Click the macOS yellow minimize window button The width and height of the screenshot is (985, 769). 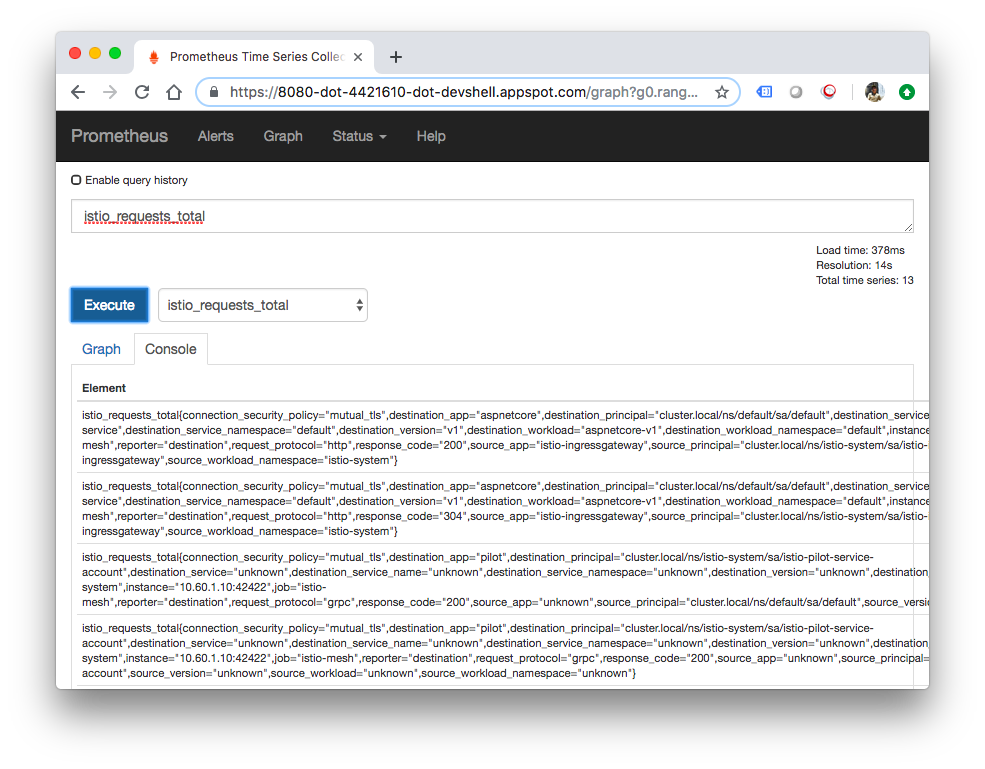point(95,53)
